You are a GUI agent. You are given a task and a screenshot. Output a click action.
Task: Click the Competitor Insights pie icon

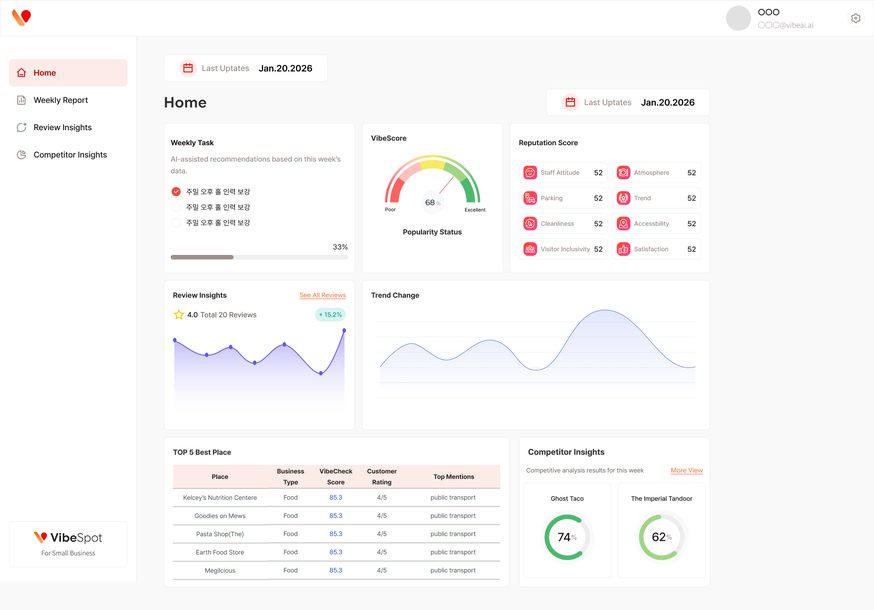(22, 155)
